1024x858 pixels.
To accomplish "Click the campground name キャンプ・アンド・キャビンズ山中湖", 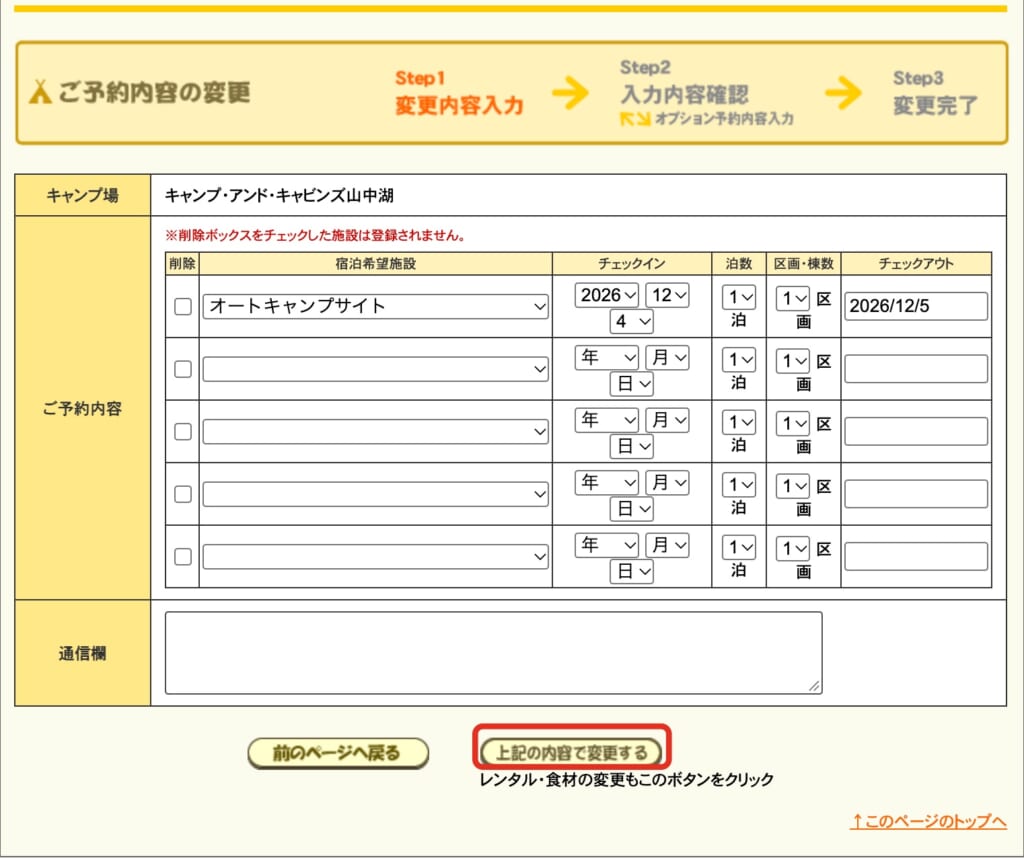I will point(279,195).
